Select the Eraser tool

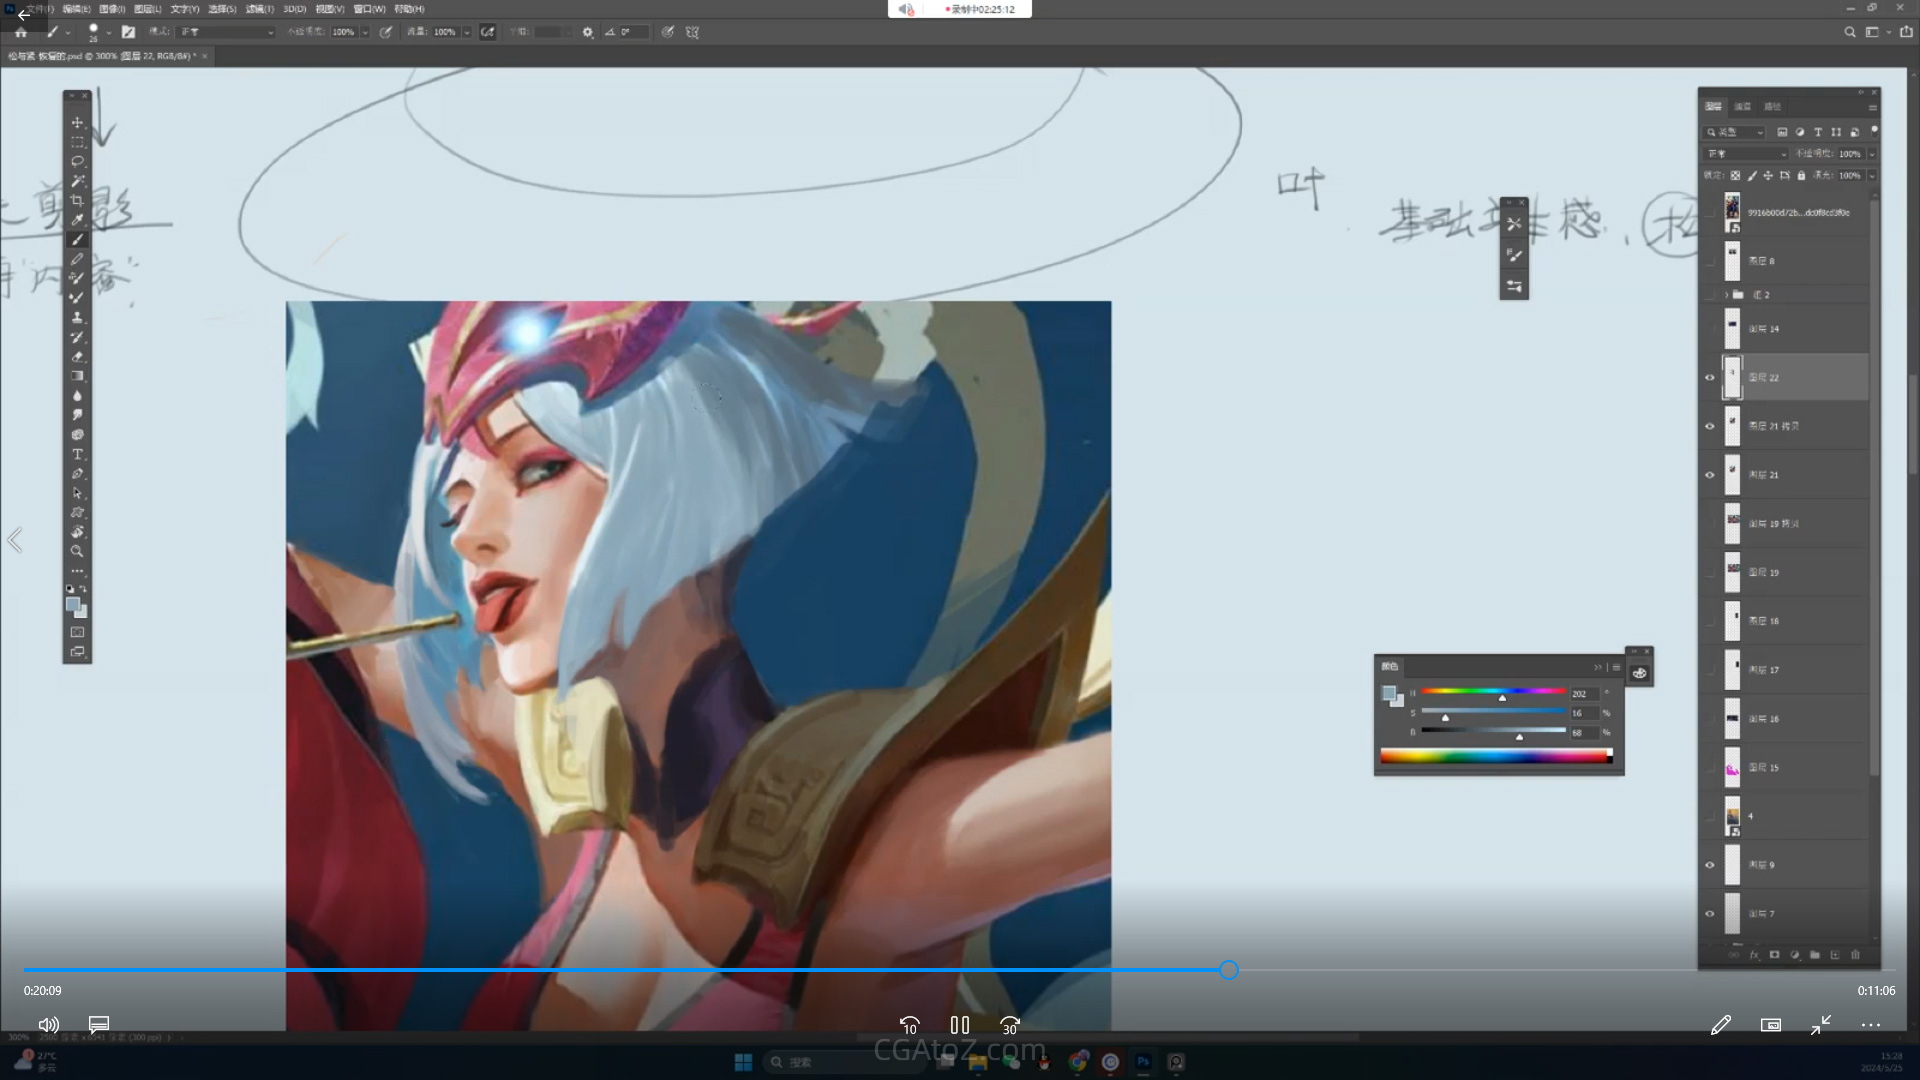pyautogui.click(x=77, y=357)
